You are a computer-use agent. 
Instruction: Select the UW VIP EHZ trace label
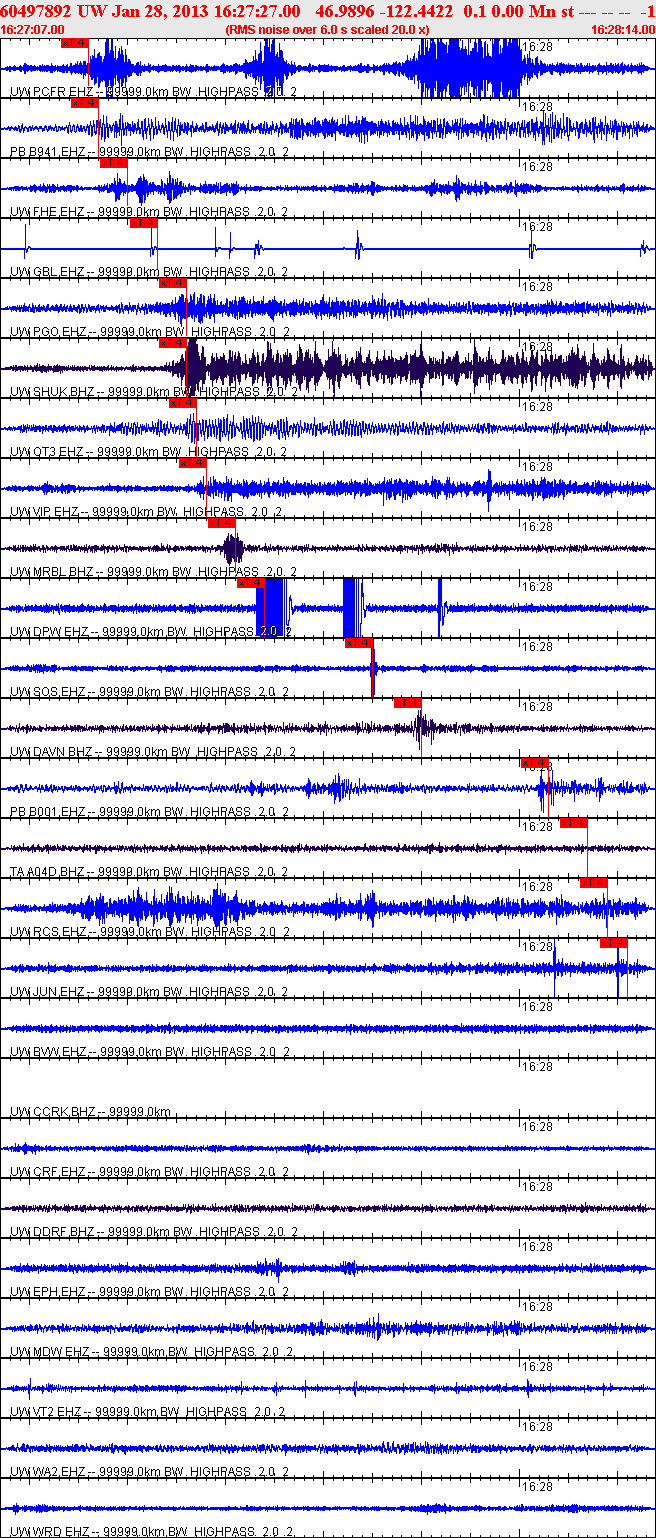coord(146,512)
